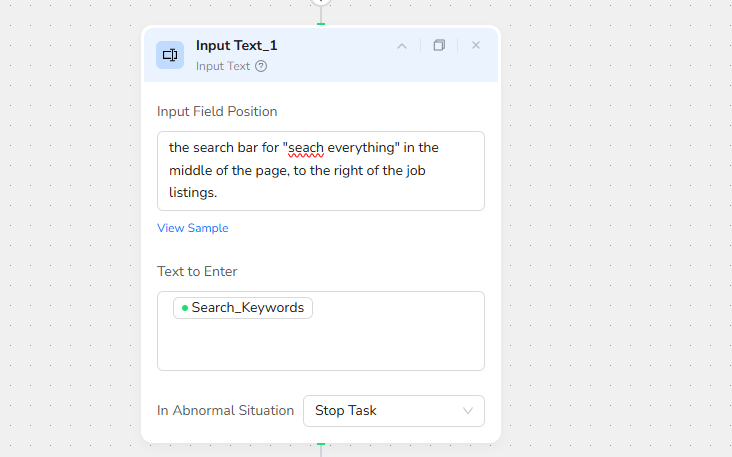Click the Input Text node icon
Screen dimensions: 732x457
[x=170, y=55]
